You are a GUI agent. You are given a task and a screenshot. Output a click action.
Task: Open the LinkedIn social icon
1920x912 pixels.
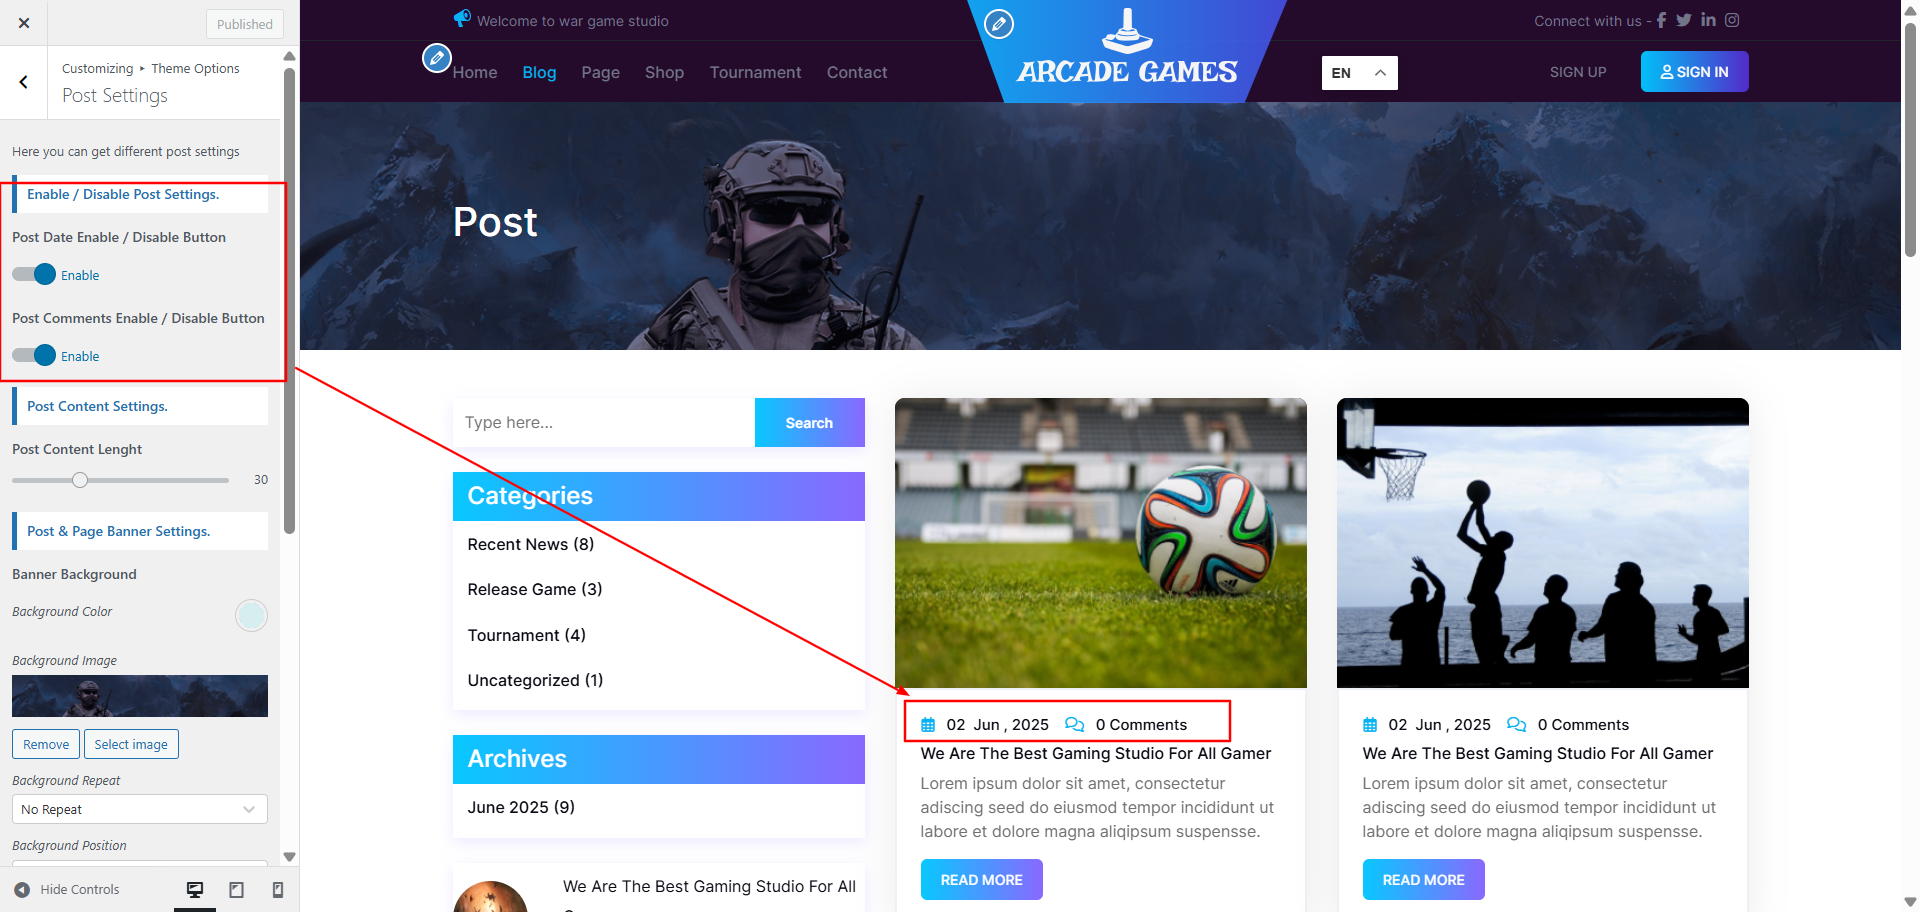click(x=1708, y=20)
